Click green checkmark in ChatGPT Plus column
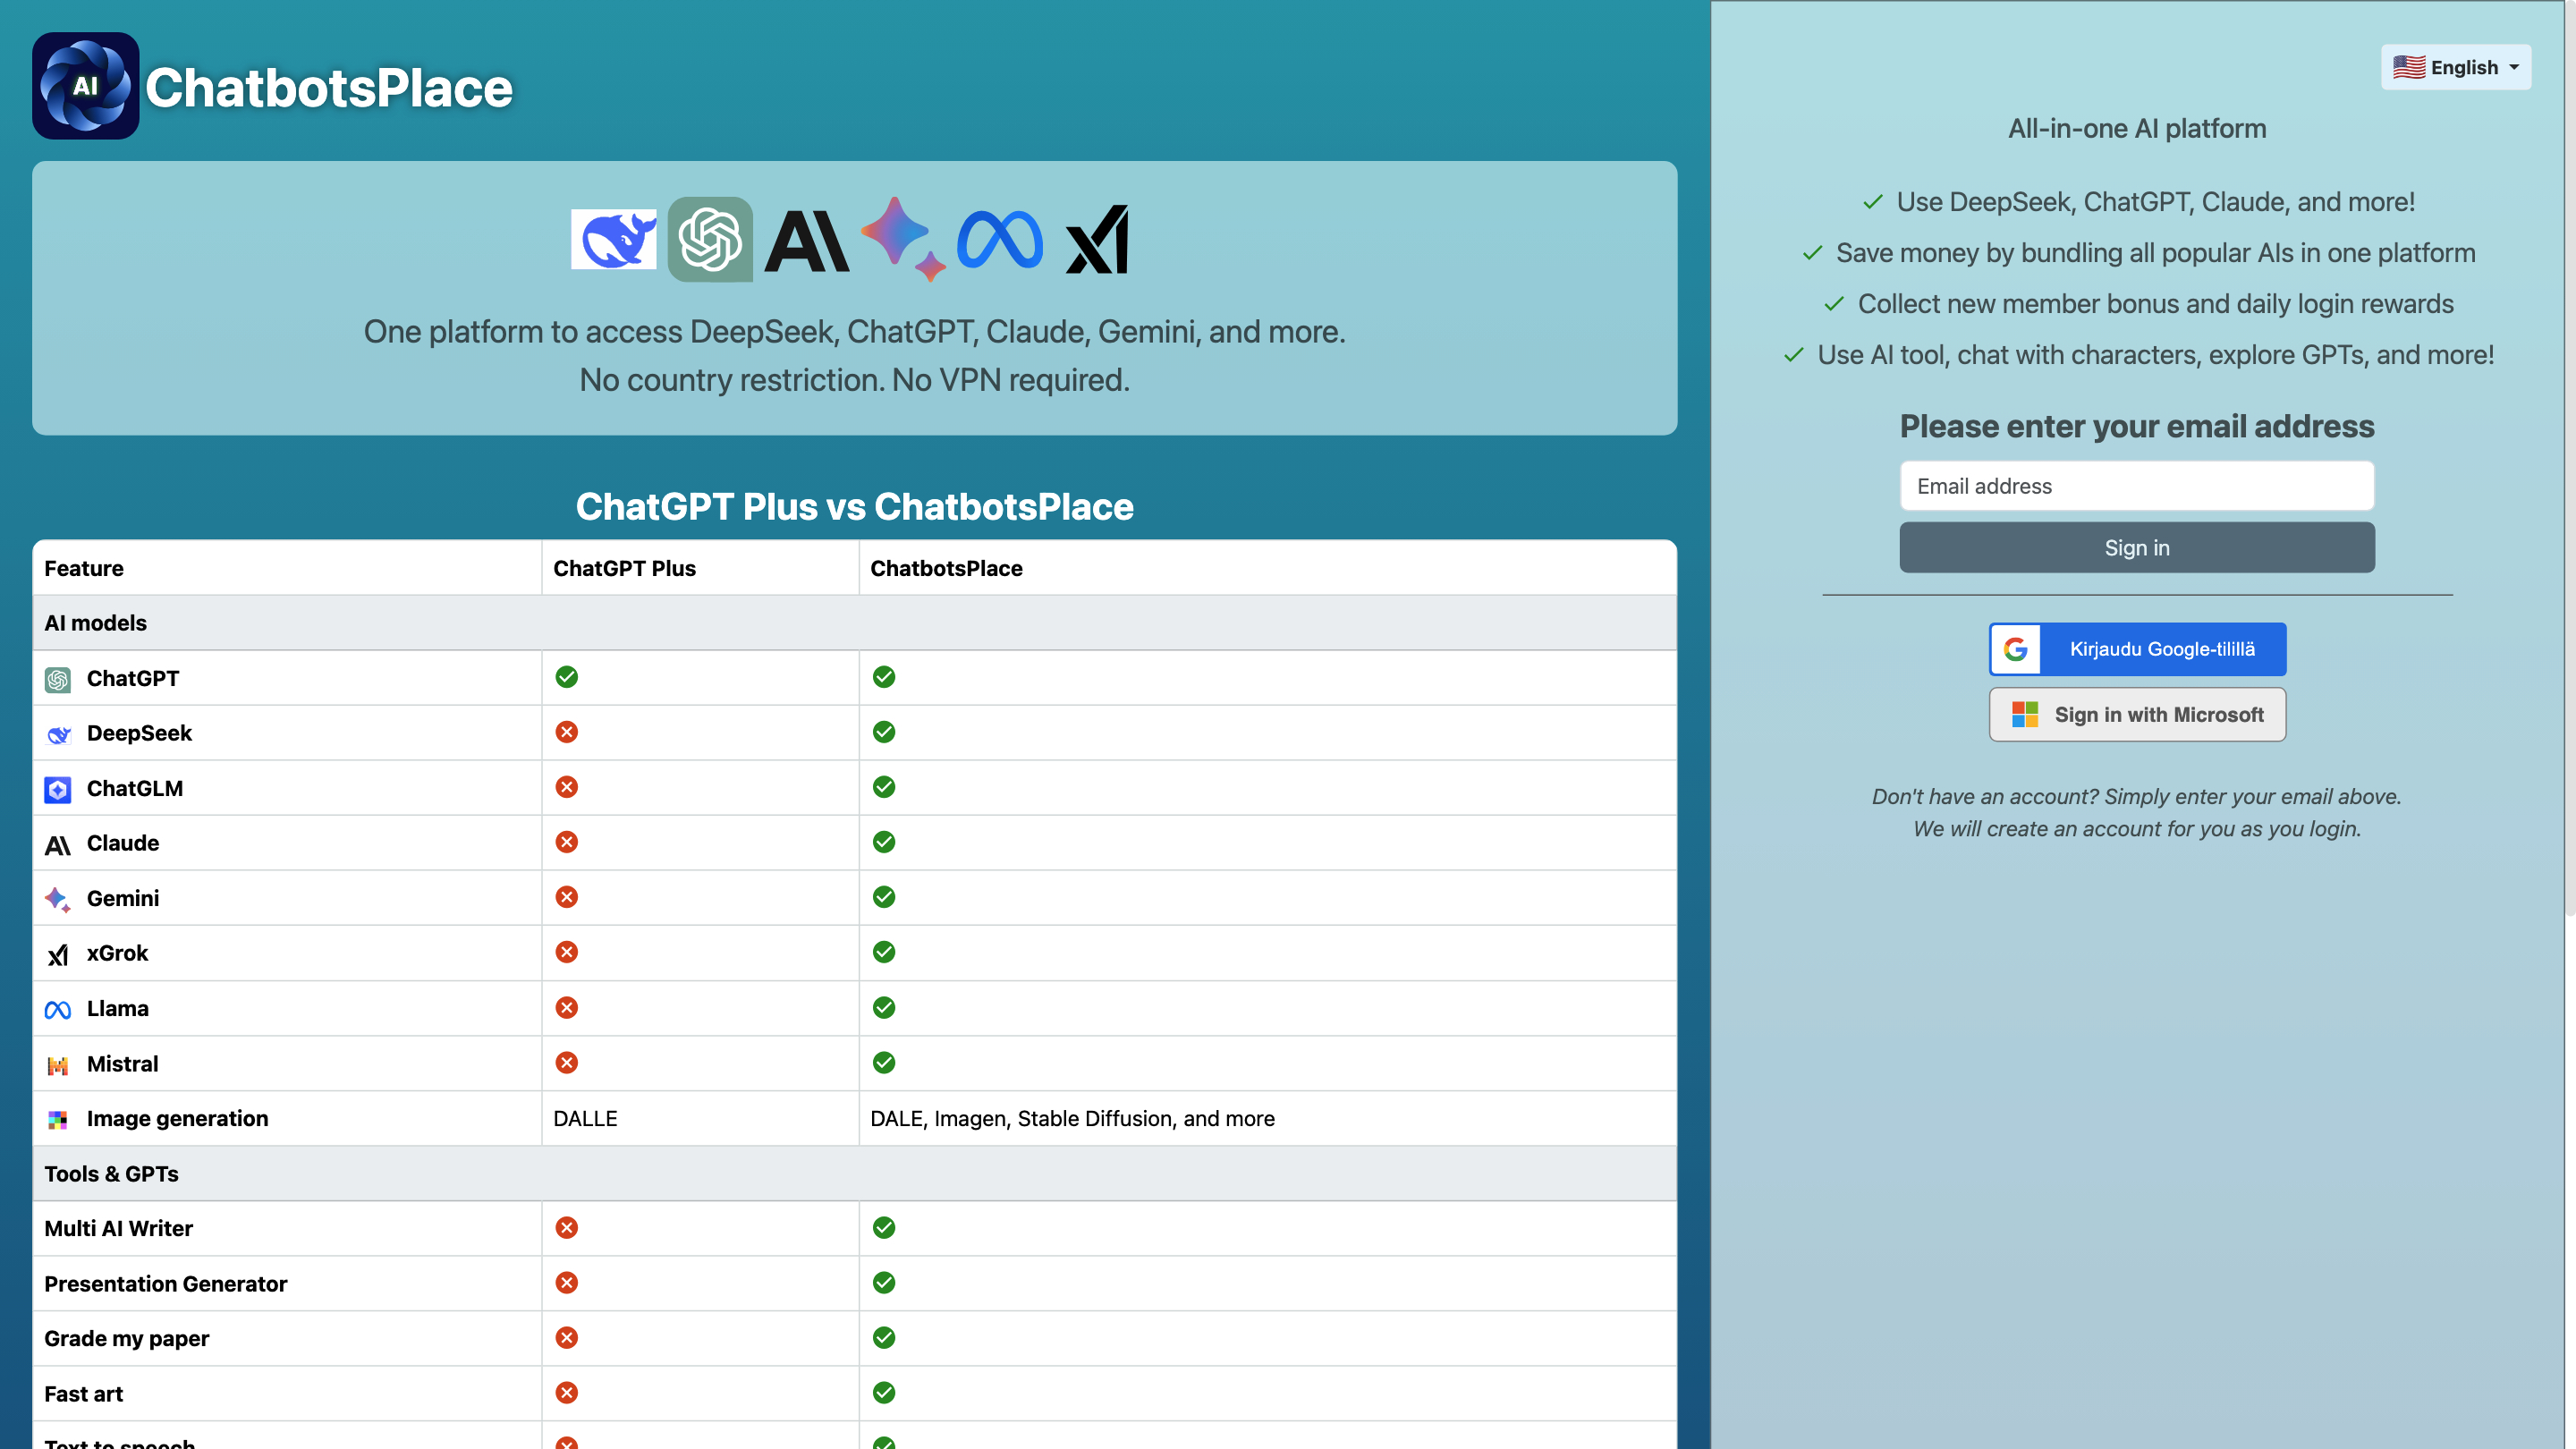Viewport: 2576px width, 1449px height. [566, 677]
